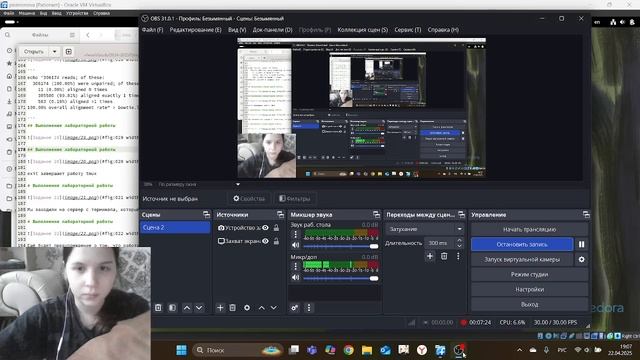The height and width of the screenshot is (360, 640).
Task: Increase Длительность value with up arrow
Action: point(459,240)
